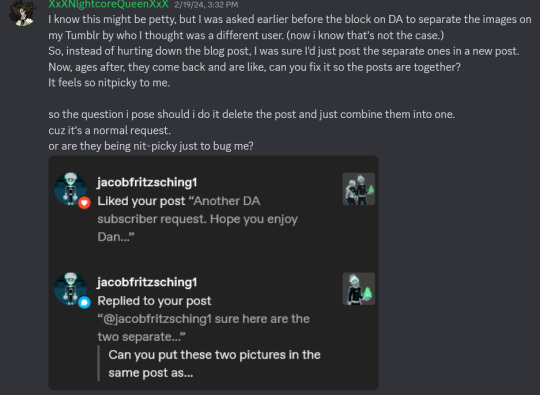Click the "Liked your post" notification text
Viewport: 540px width, 395px height.
click(x=141, y=201)
